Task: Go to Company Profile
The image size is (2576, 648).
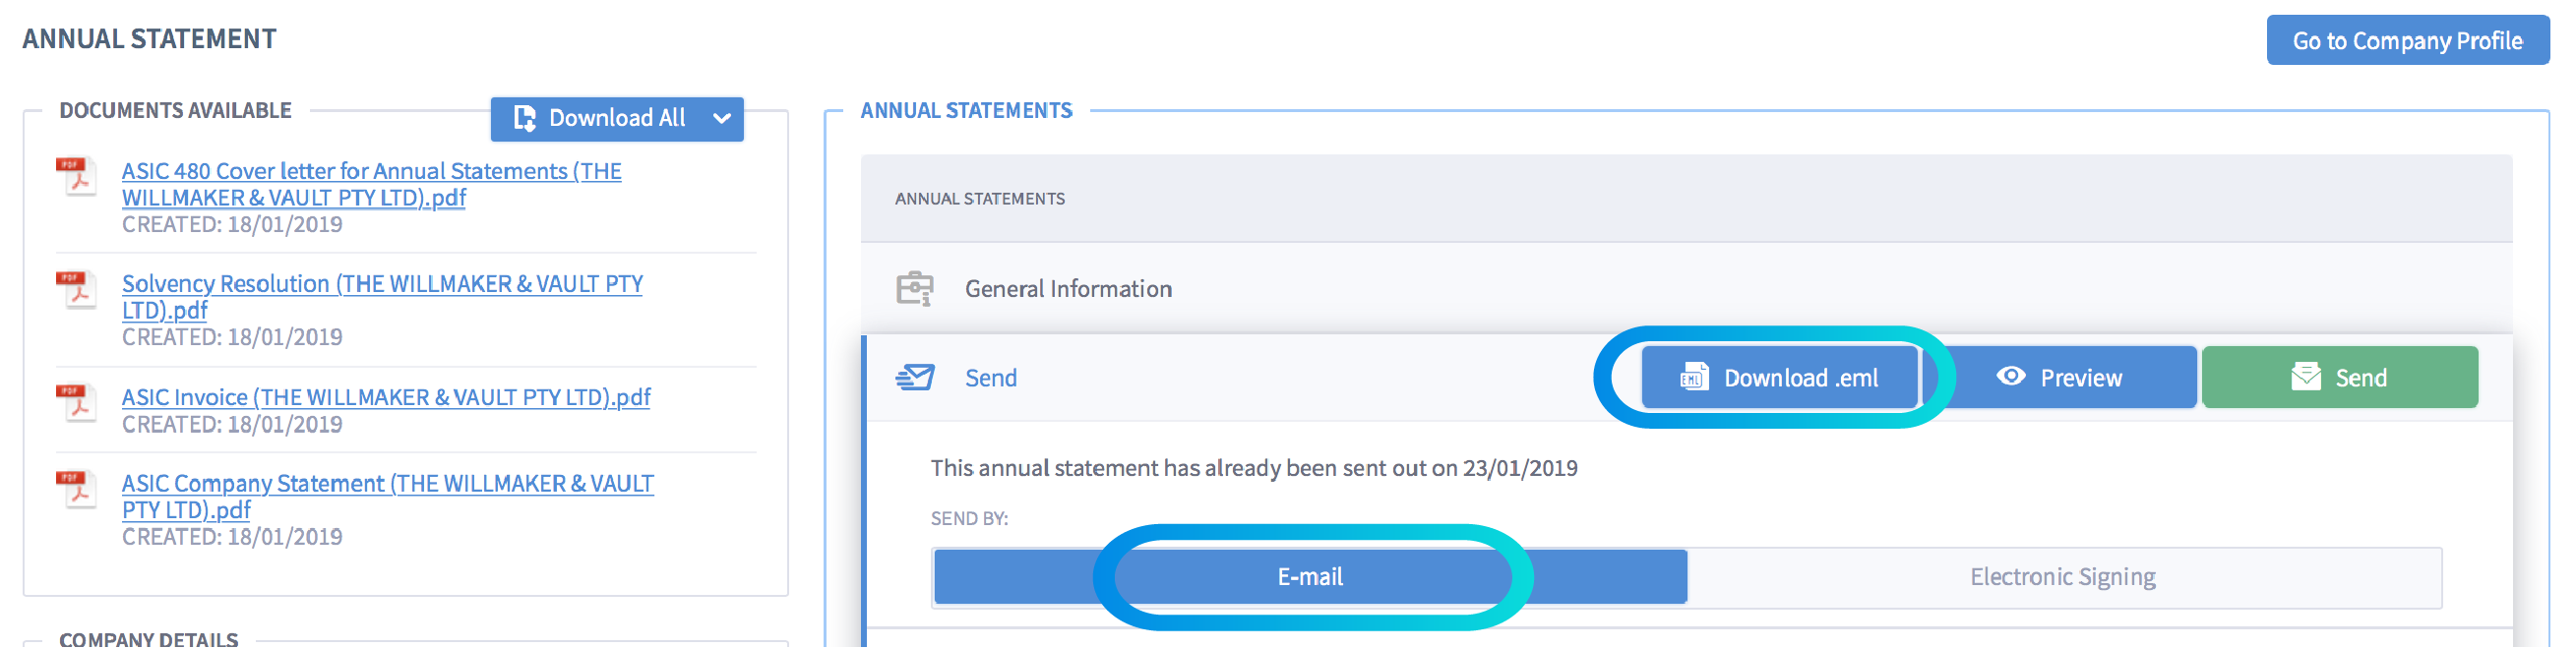Action: (x=2406, y=41)
